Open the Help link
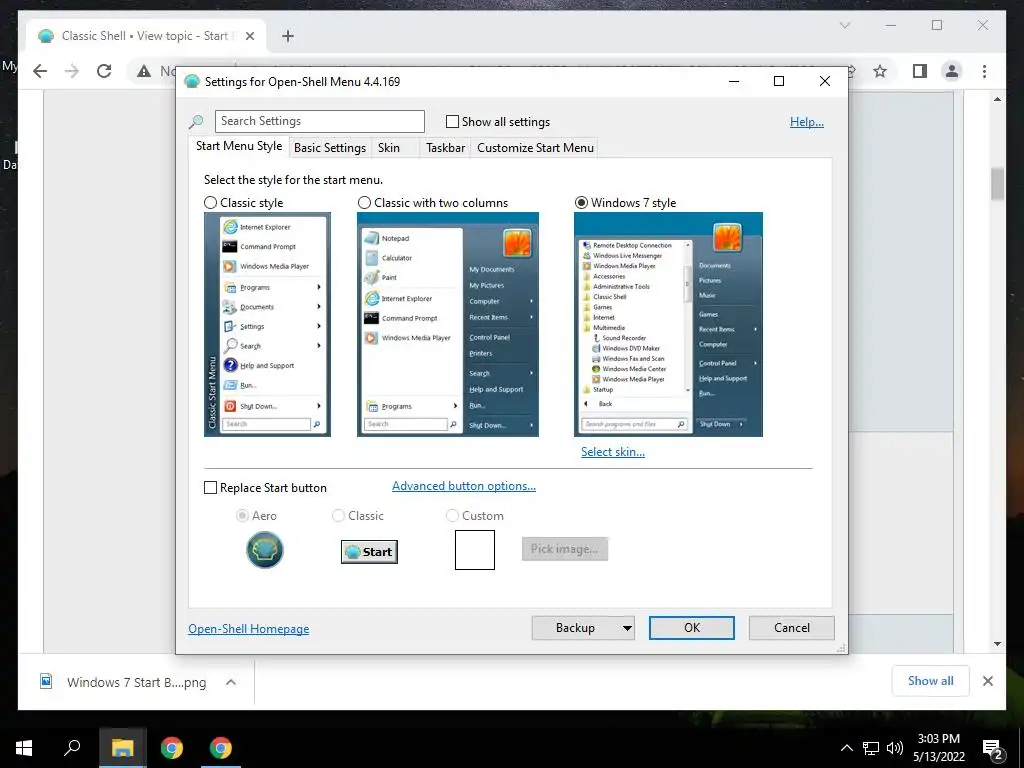This screenshot has width=1024, height=768. 807,122
